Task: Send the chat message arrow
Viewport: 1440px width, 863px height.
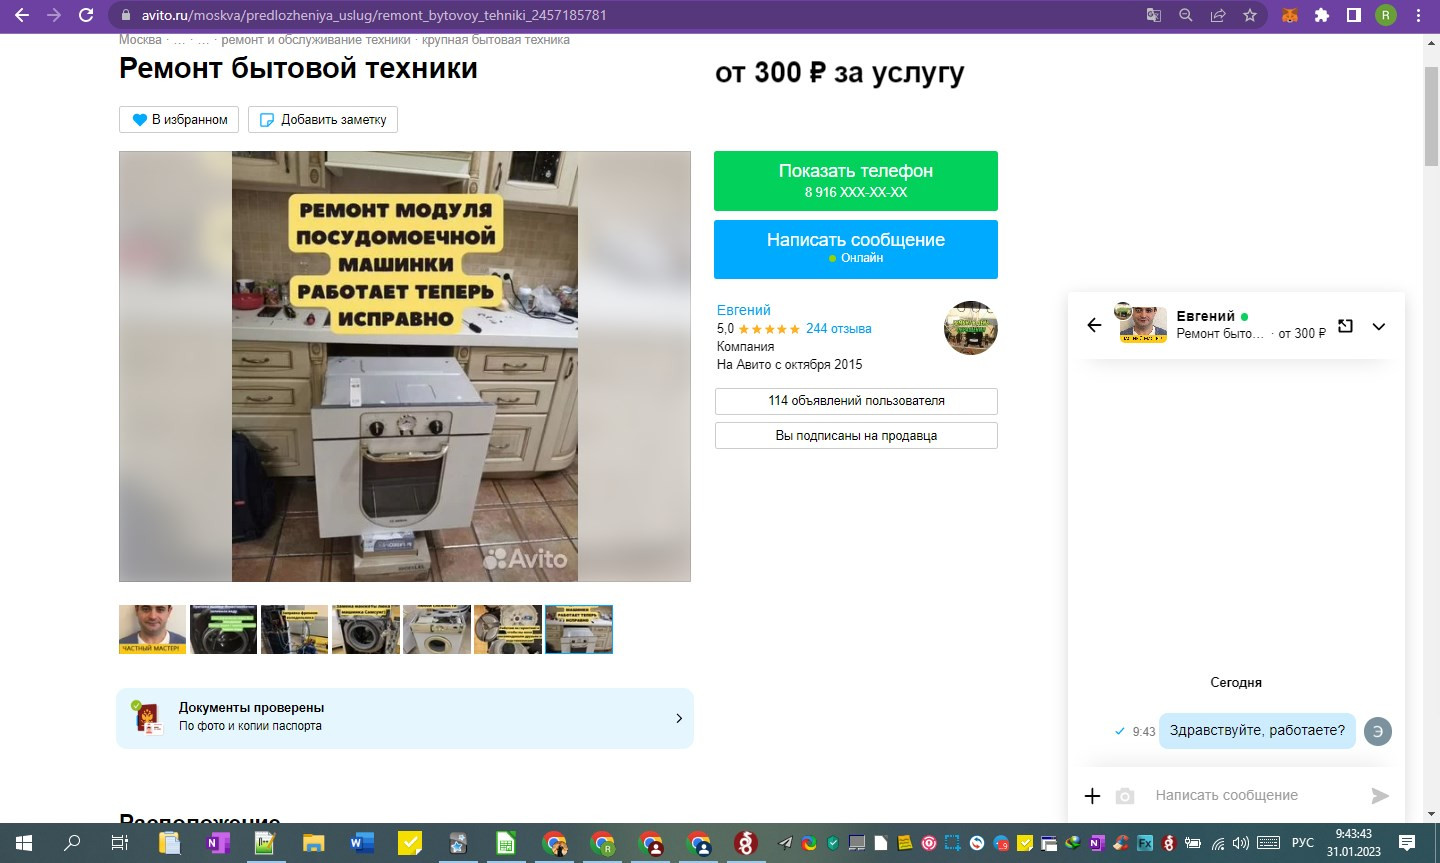Action: [x=1380, y=796]
